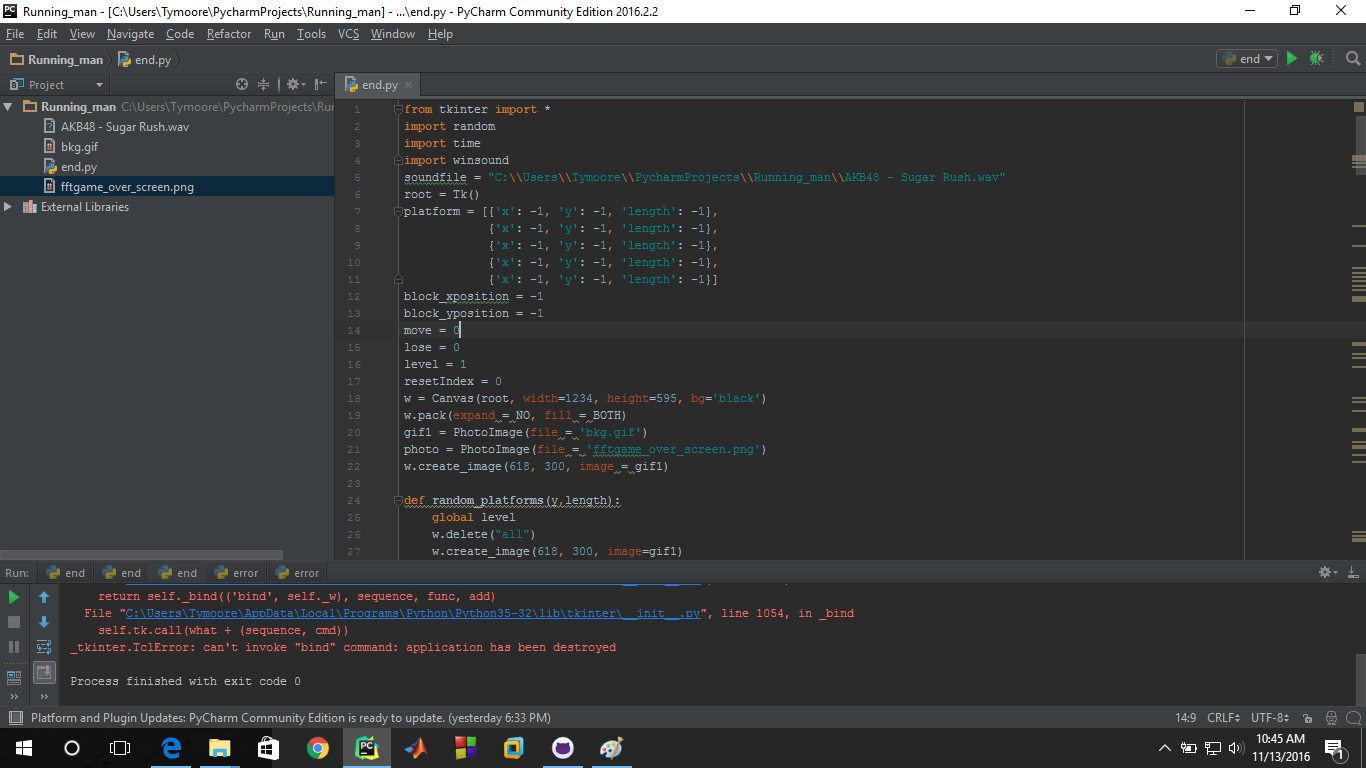Image resolution: width=1366 pixels, height=768 pixels.
Task: Rerun the program from Run panel
Action: (x=14, y=597)
